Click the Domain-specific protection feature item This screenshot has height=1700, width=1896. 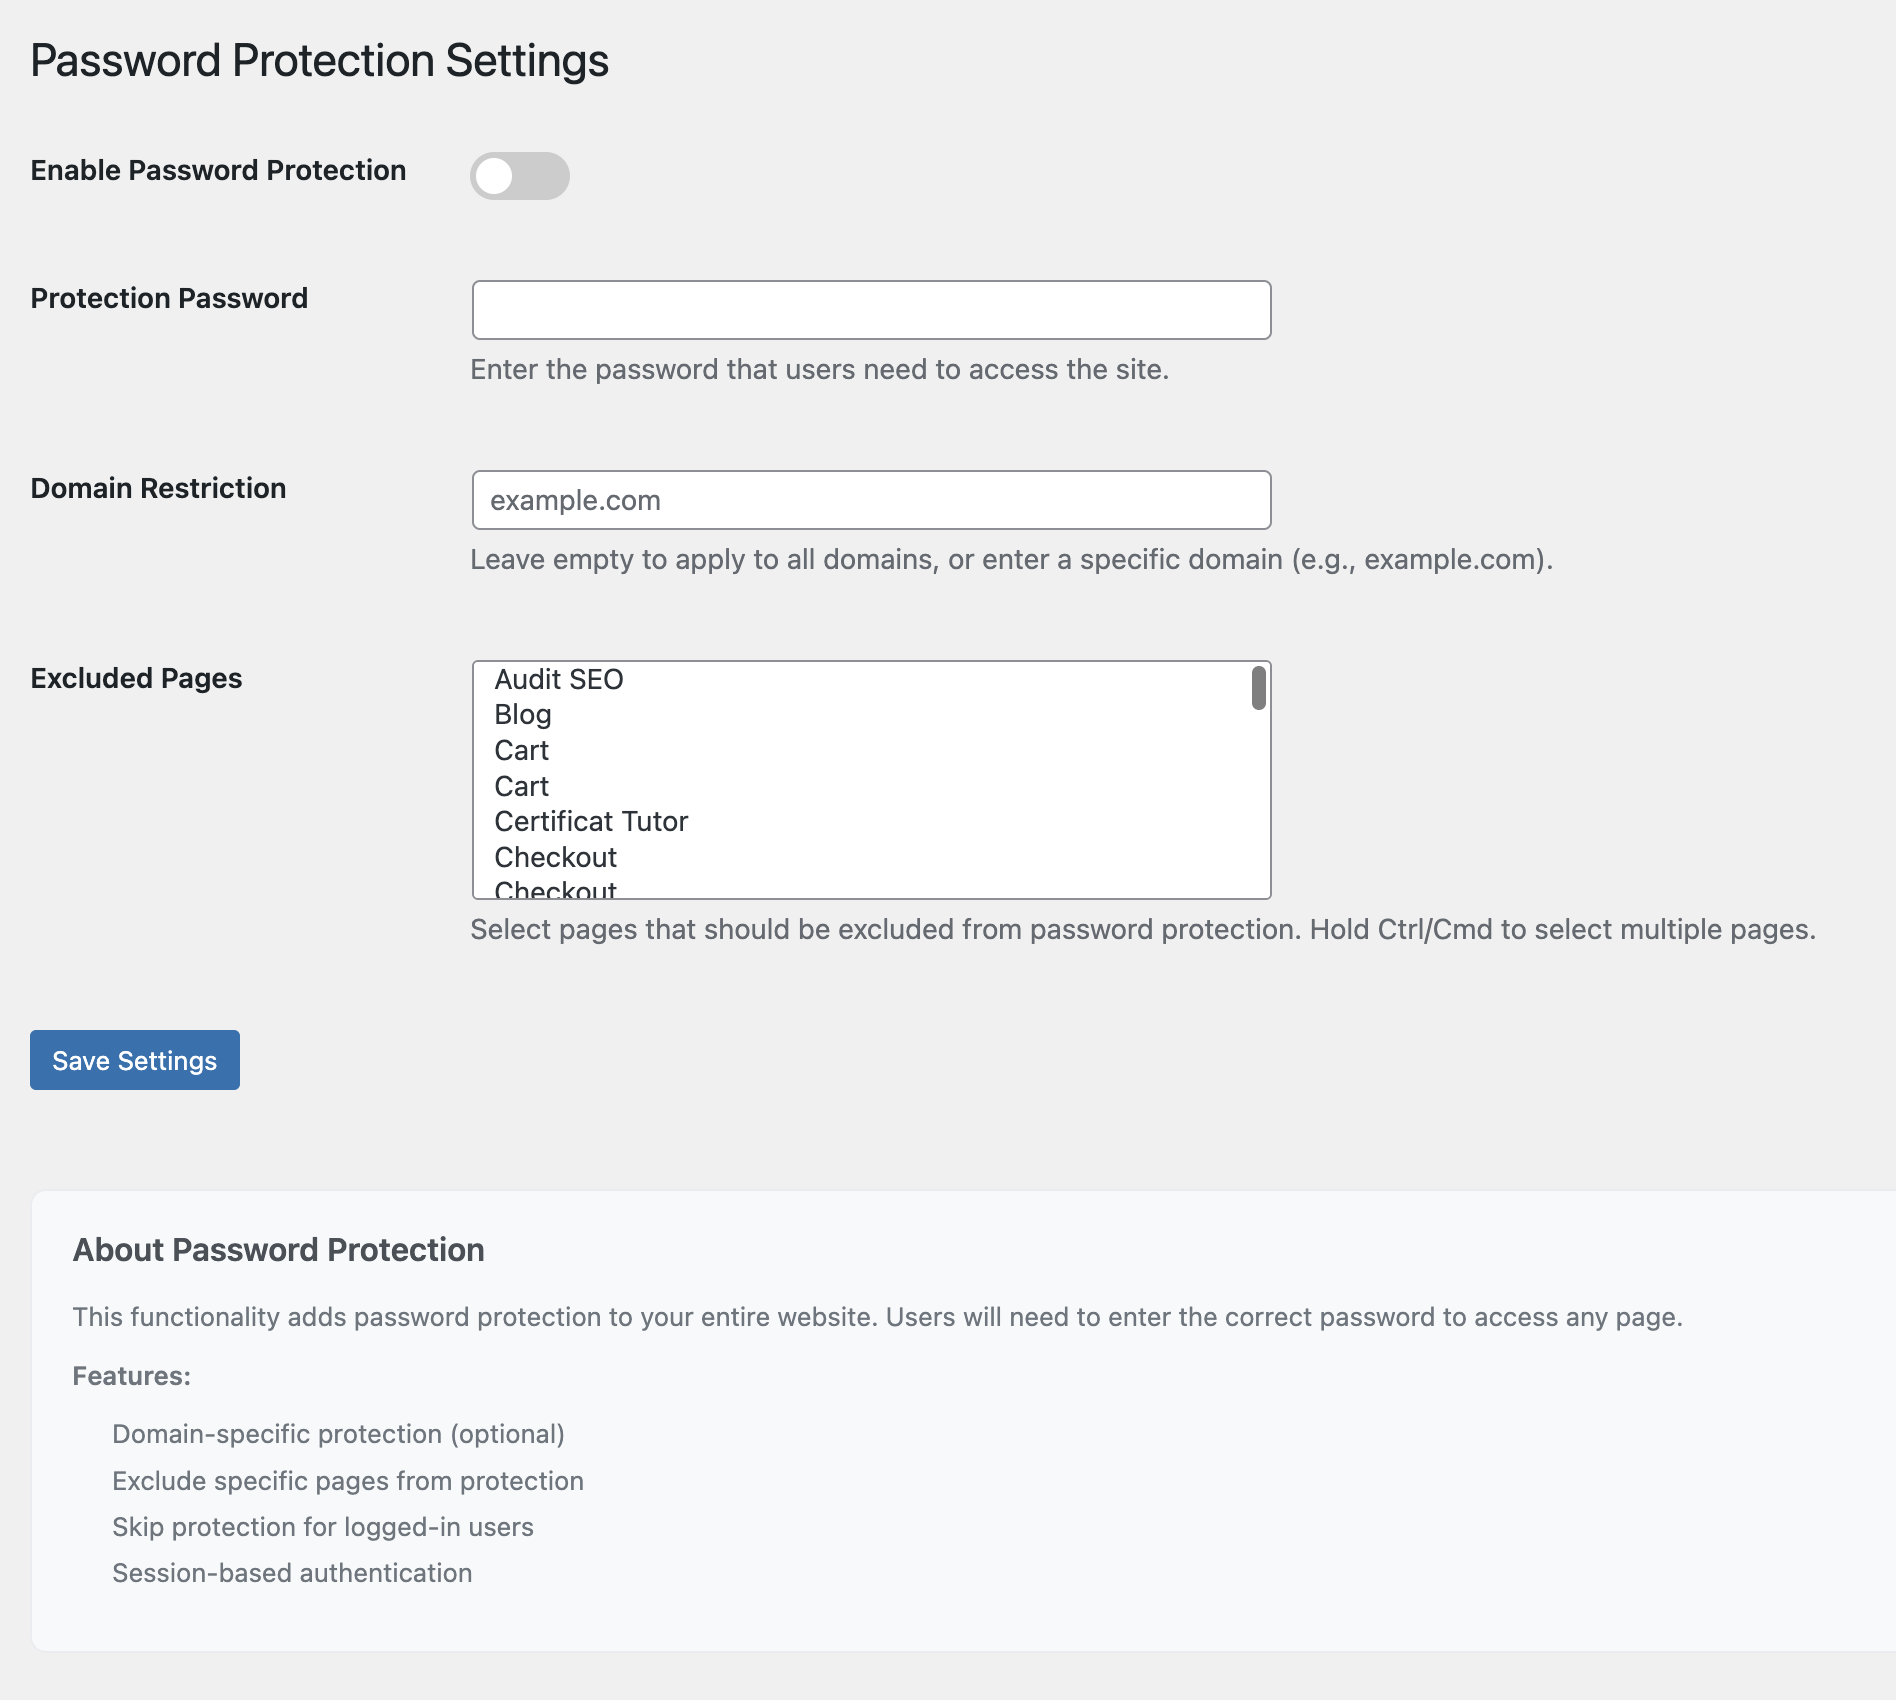click(338, 1434)
